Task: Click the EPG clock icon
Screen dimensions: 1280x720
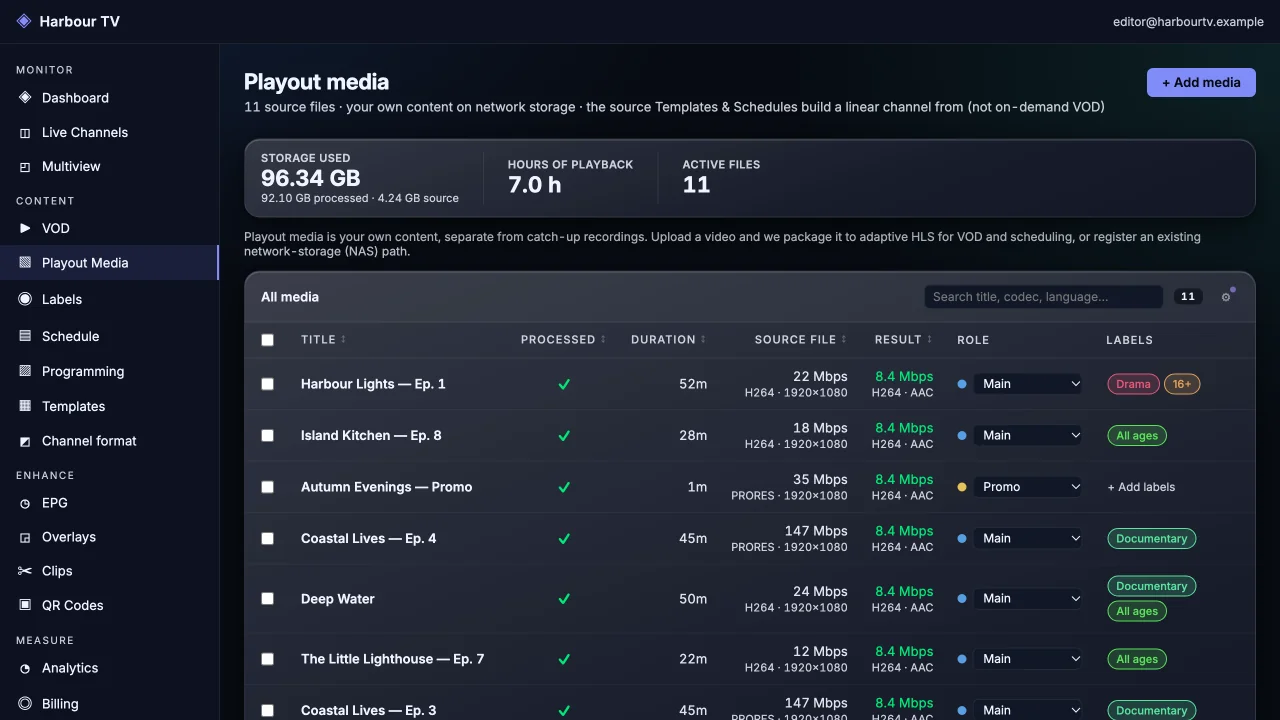Action: pyautogui.click(x=25, y=504)
